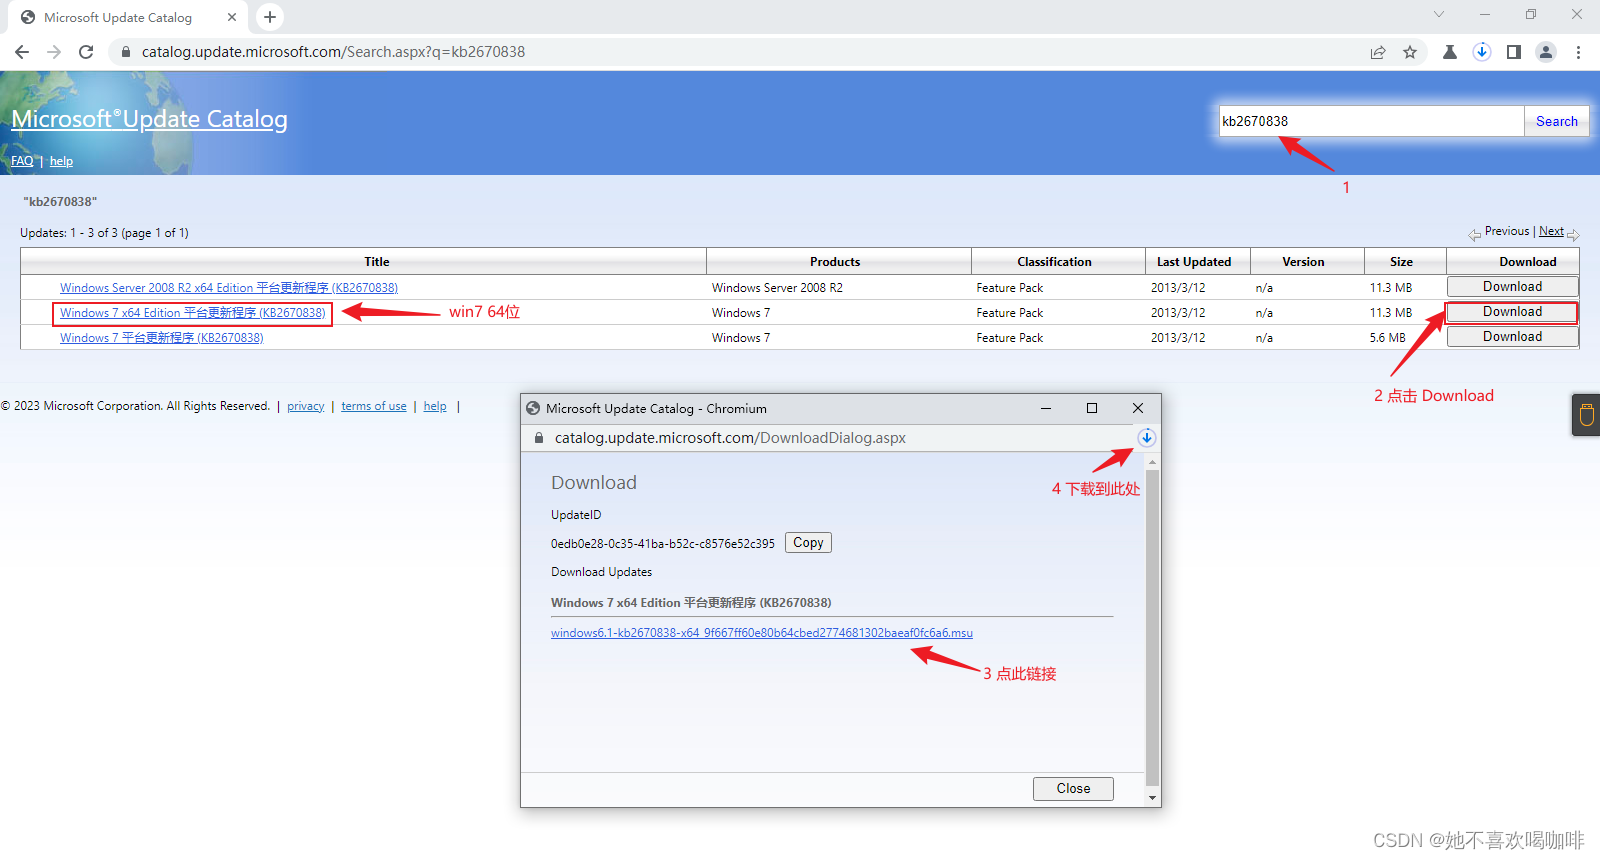Expand the tab search chevron
Viewport: 1600px width, 860px height.
(x=1439, y=14)
